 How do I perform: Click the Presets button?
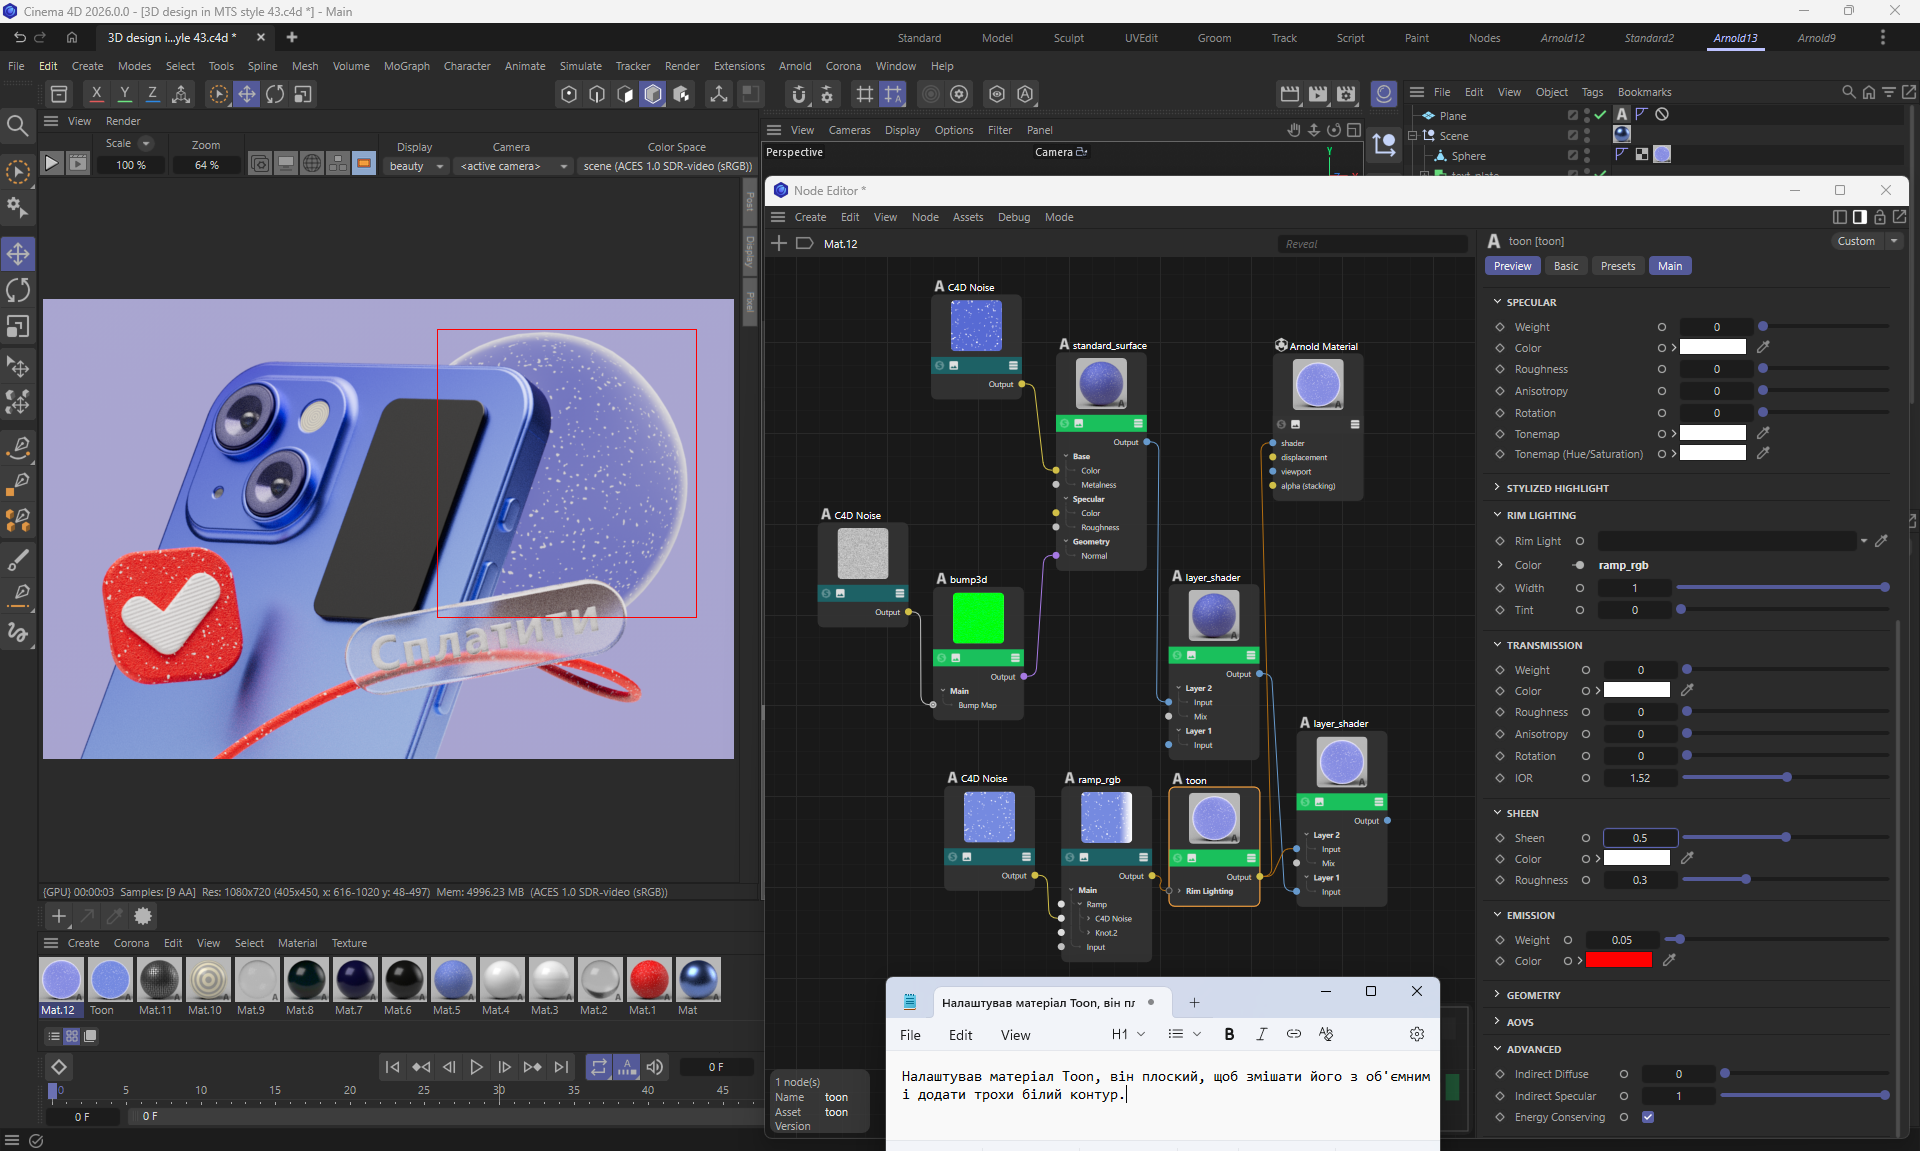tap(1617, 266)
